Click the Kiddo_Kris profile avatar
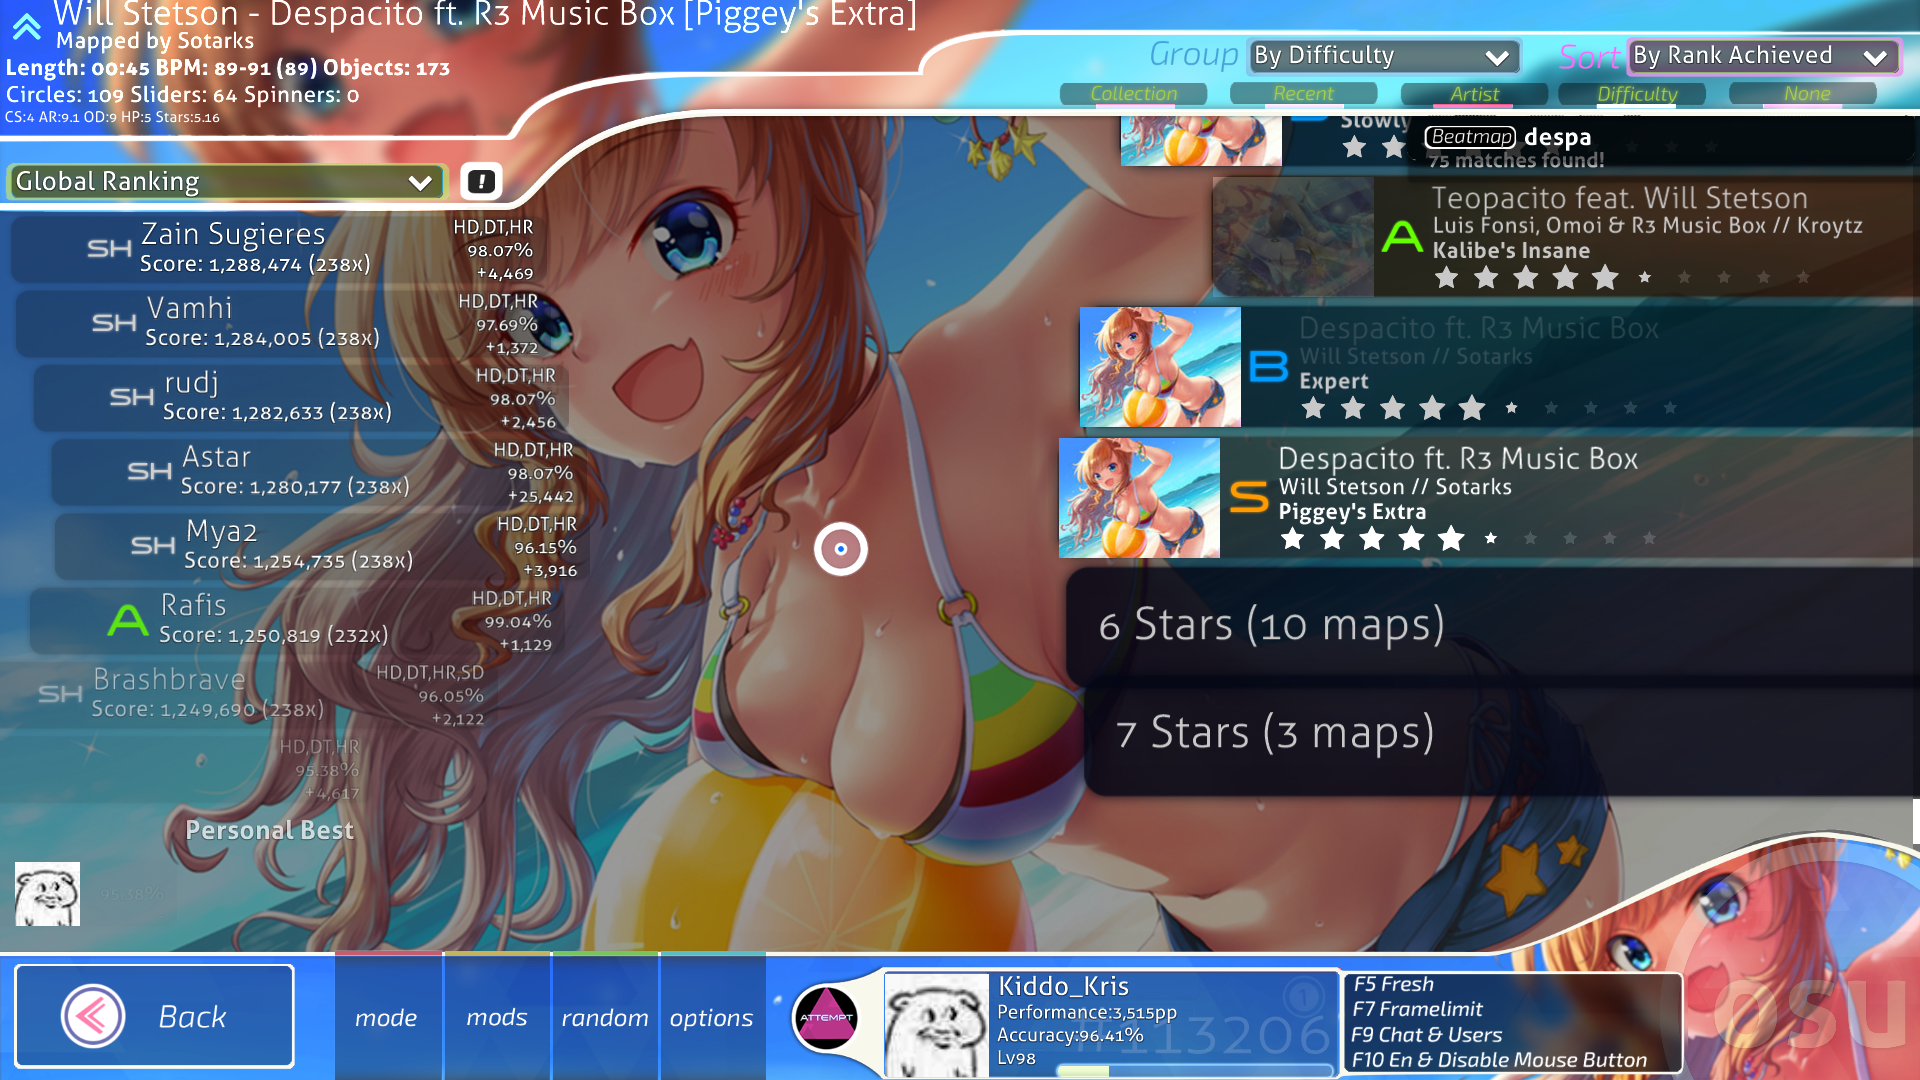This screenshot has height=1080, width=1920. coord(937,1025)
